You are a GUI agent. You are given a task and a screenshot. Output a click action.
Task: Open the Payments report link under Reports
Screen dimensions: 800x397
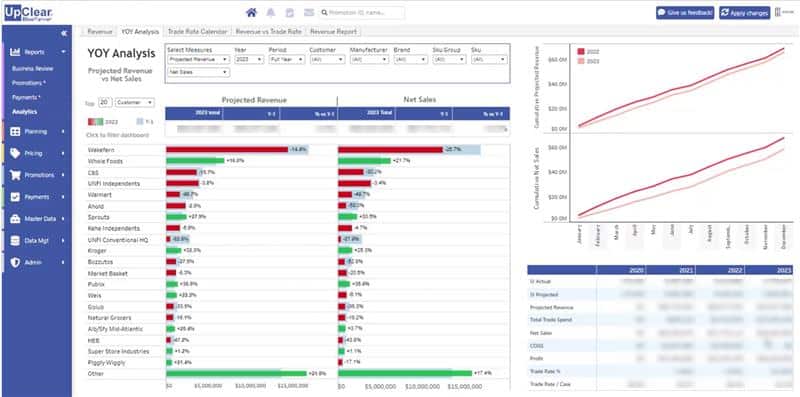pyautogui.click(x=27, y=97)
